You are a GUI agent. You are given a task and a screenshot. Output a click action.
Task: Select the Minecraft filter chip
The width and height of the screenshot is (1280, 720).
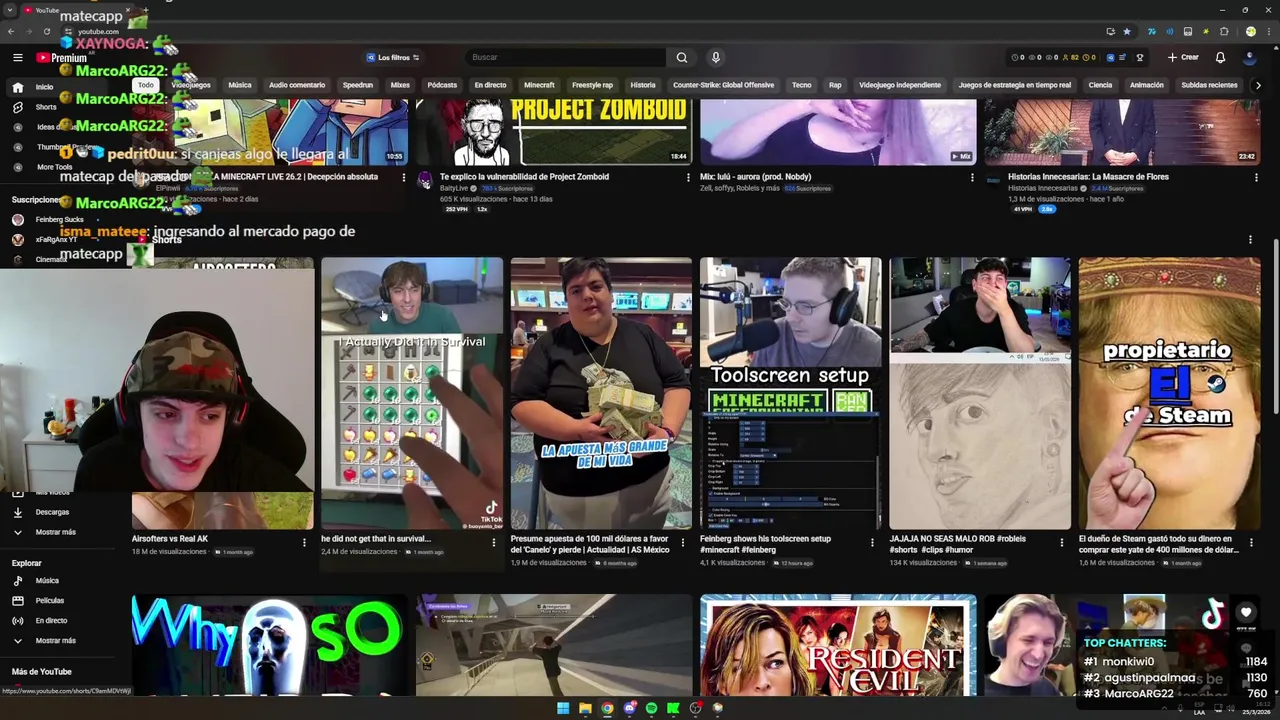click(x=539, y=85)
